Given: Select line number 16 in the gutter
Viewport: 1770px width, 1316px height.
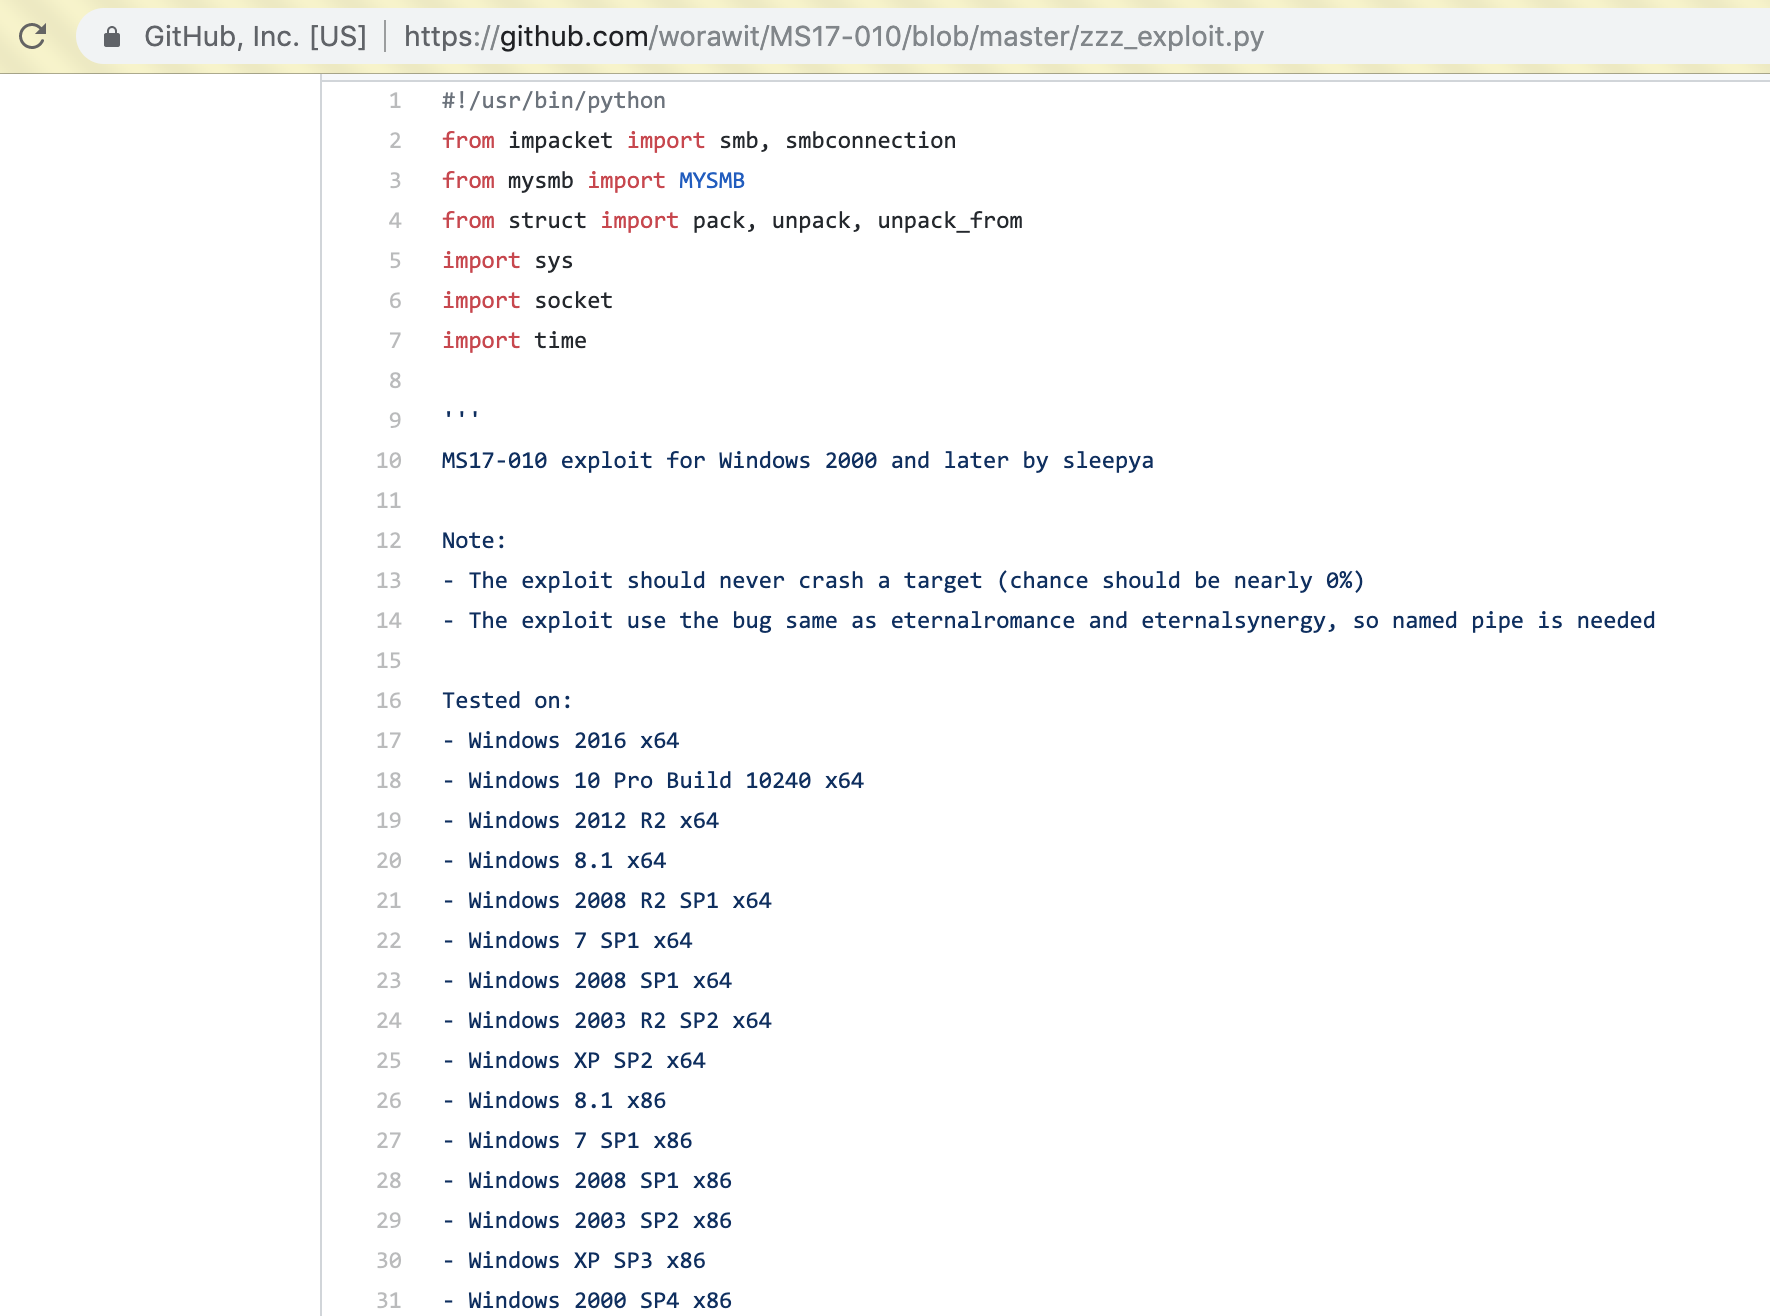Looking at the screenshot, I should coord(389,701).
